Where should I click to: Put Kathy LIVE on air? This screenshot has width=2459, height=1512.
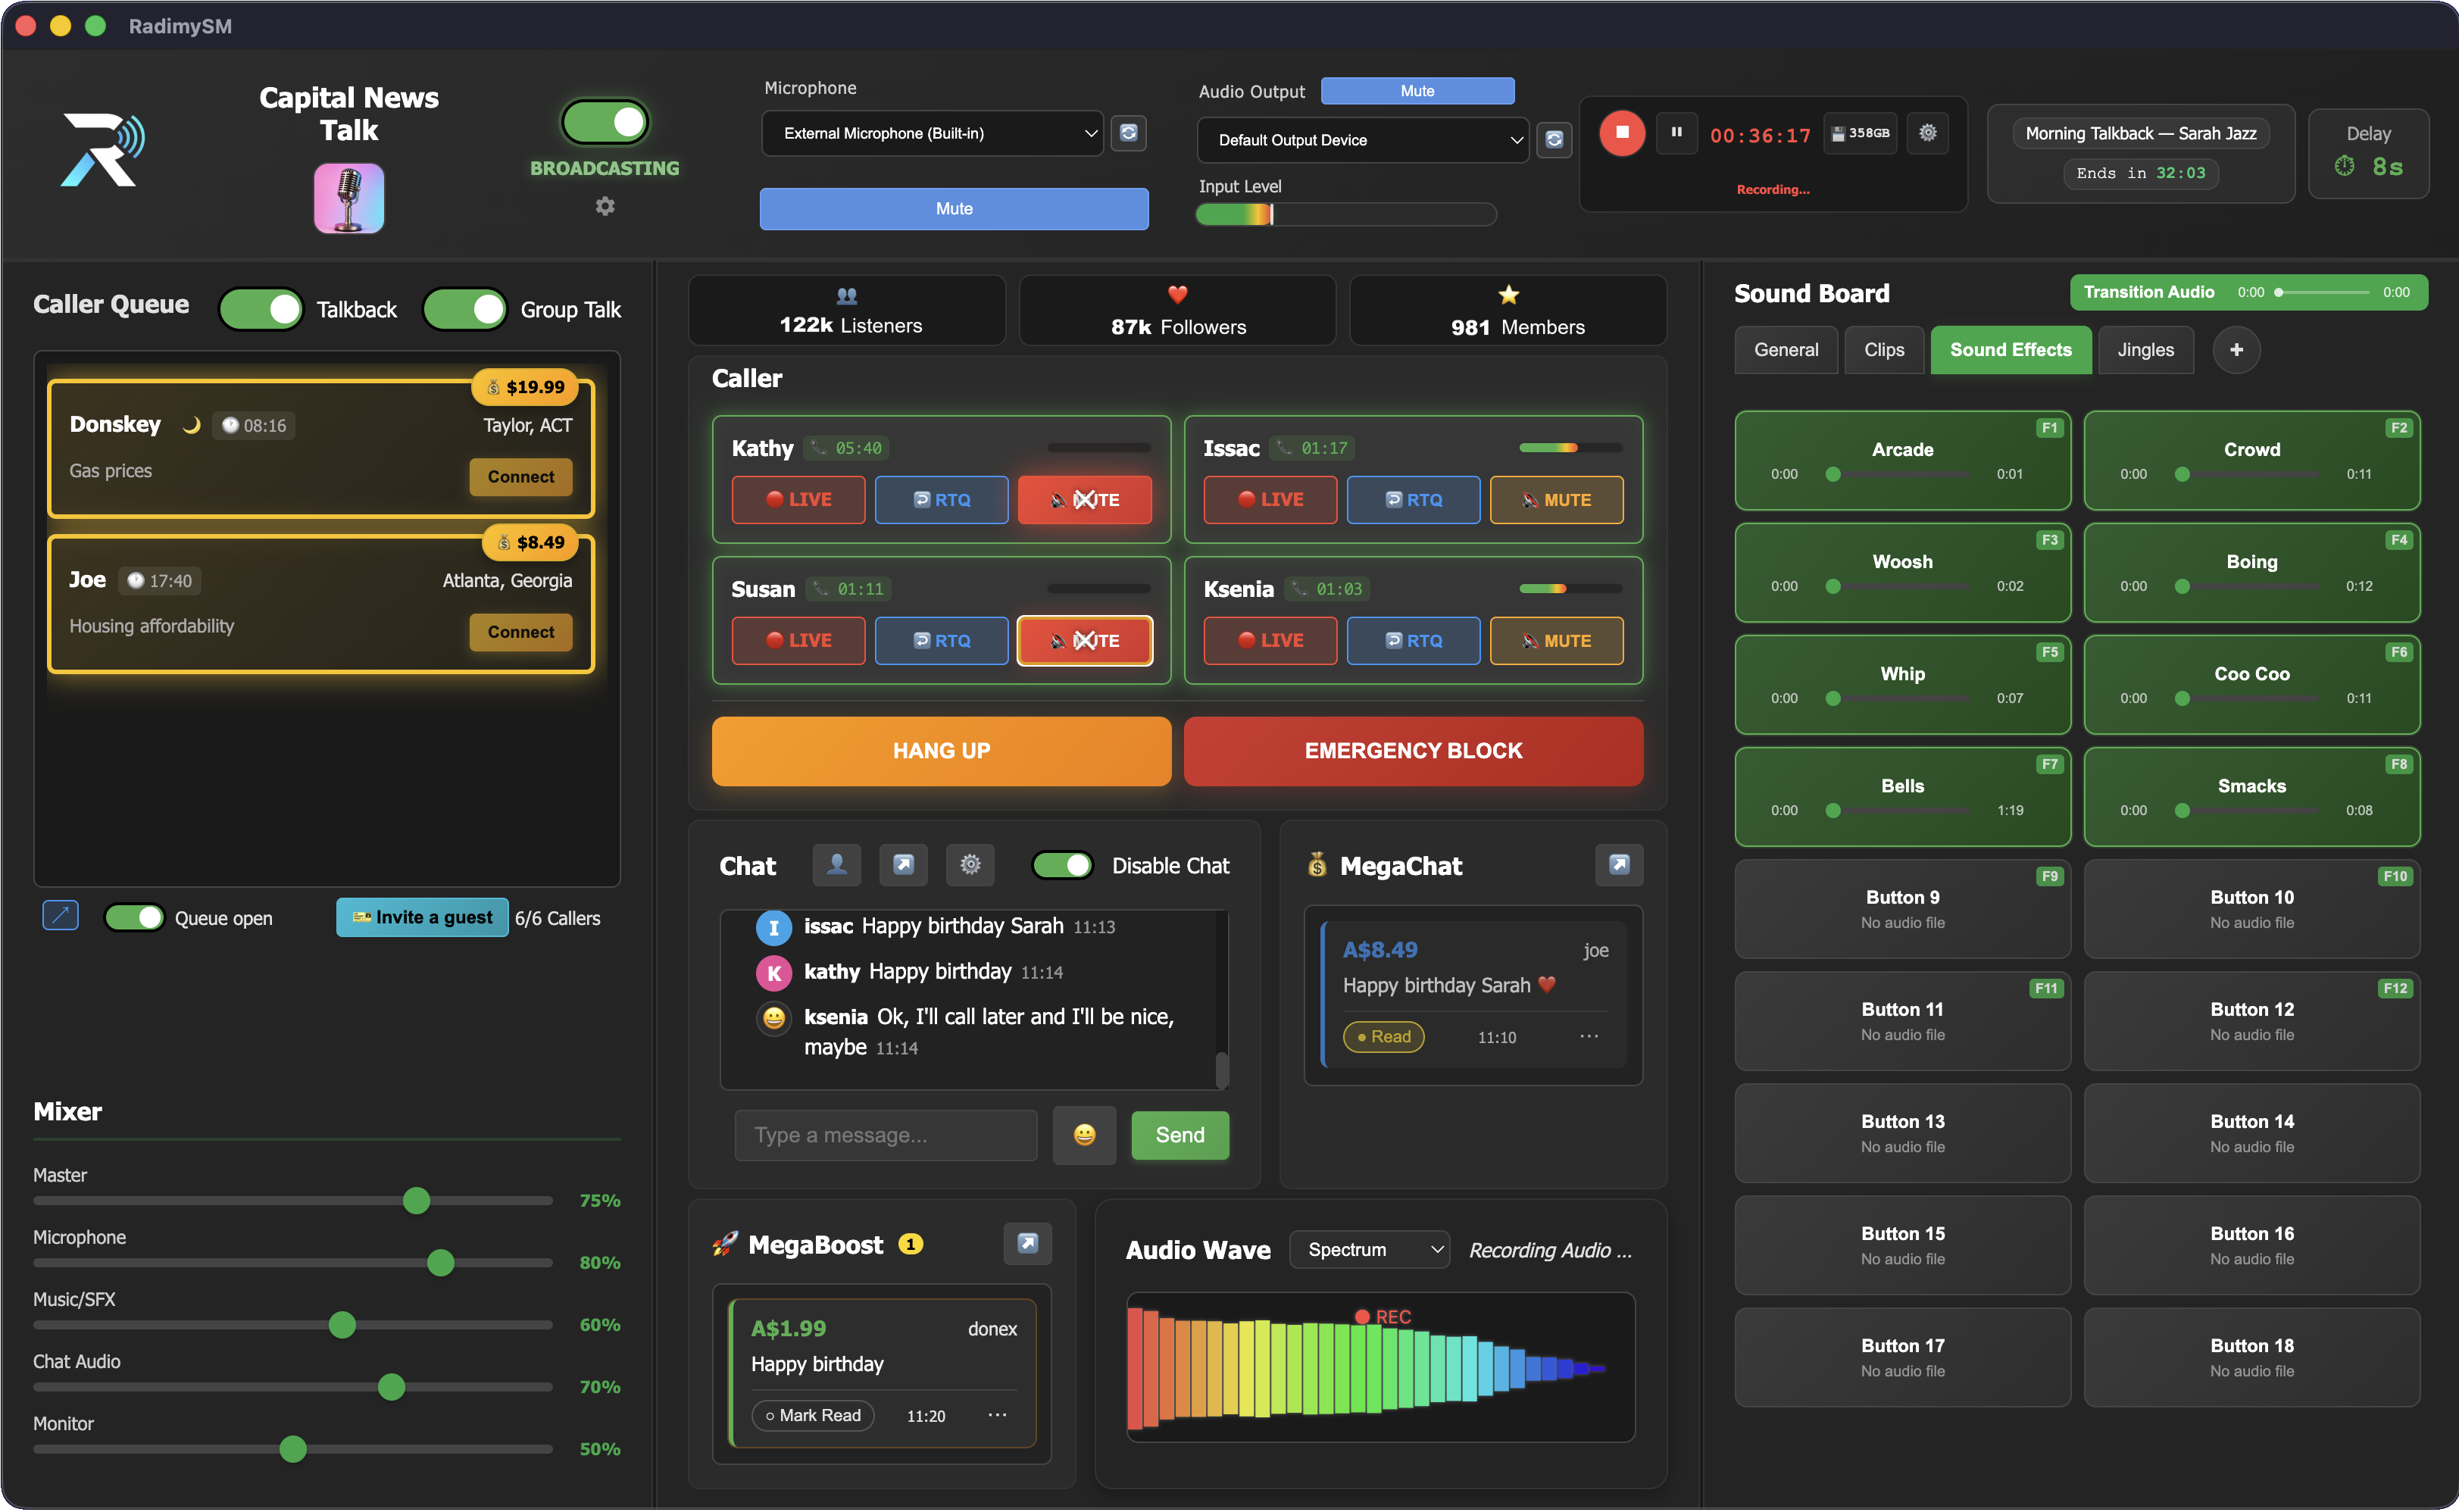click(798, 499)
